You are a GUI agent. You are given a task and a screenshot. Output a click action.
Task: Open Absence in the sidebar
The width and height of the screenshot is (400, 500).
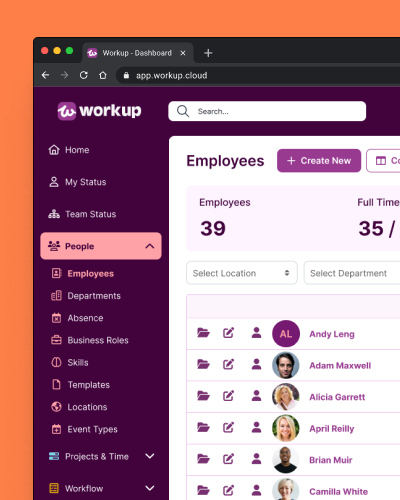77,318
